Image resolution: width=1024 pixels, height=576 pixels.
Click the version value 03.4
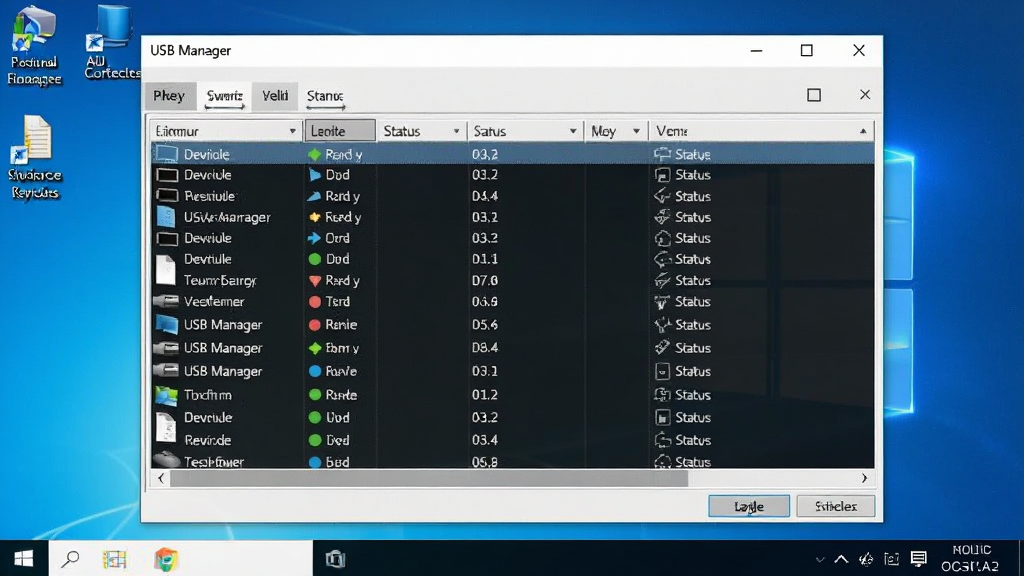point(485,440)
